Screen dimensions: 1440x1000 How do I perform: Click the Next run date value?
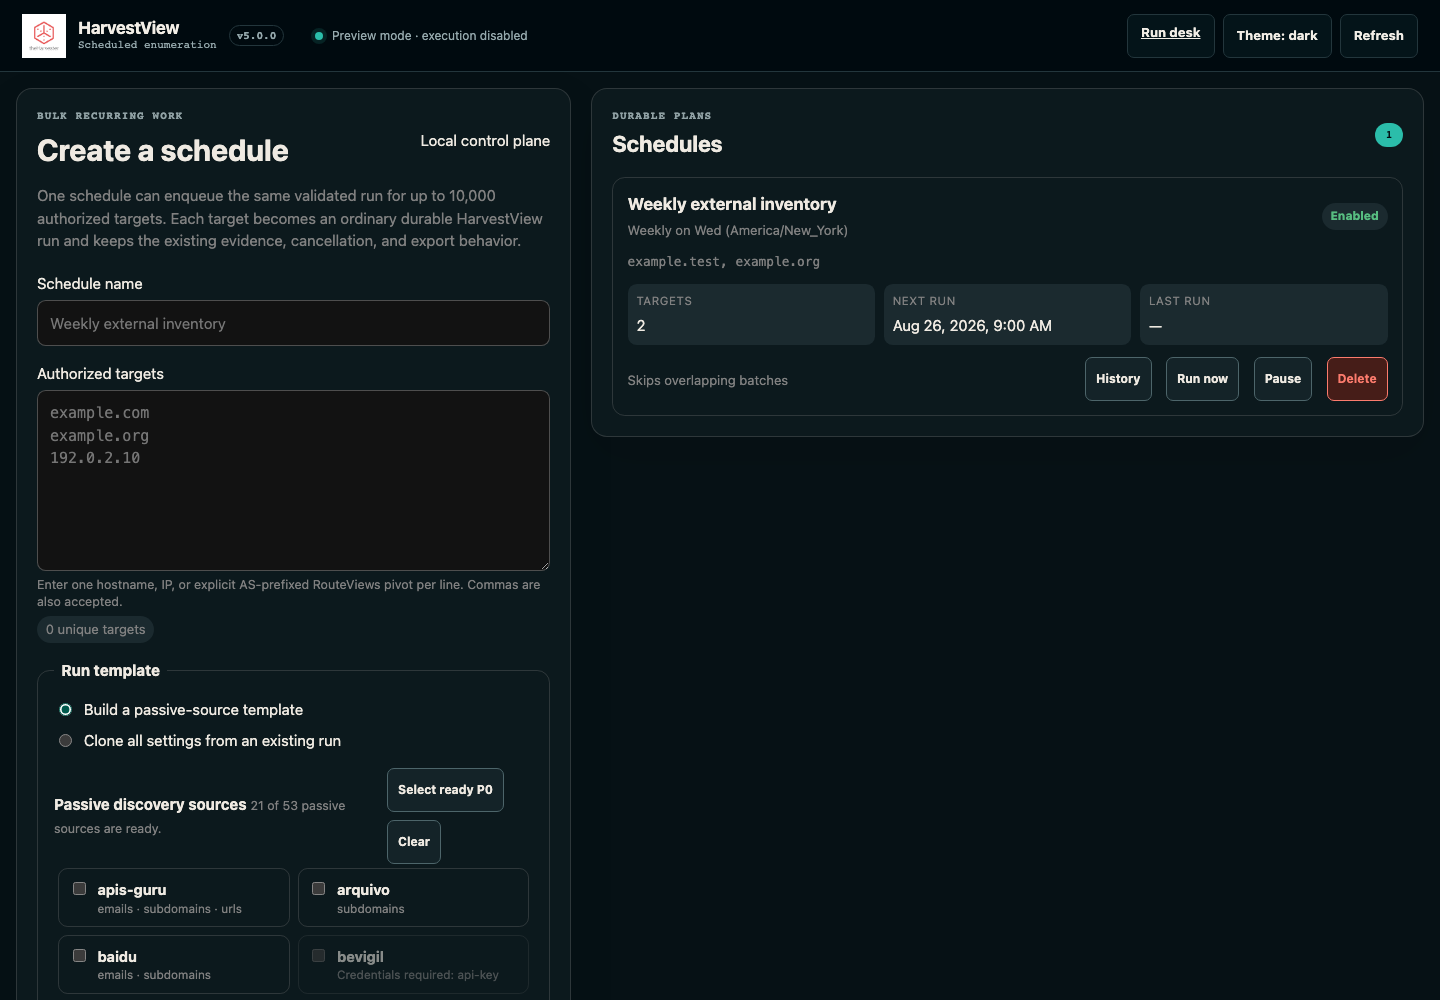(x=972, y=326)
